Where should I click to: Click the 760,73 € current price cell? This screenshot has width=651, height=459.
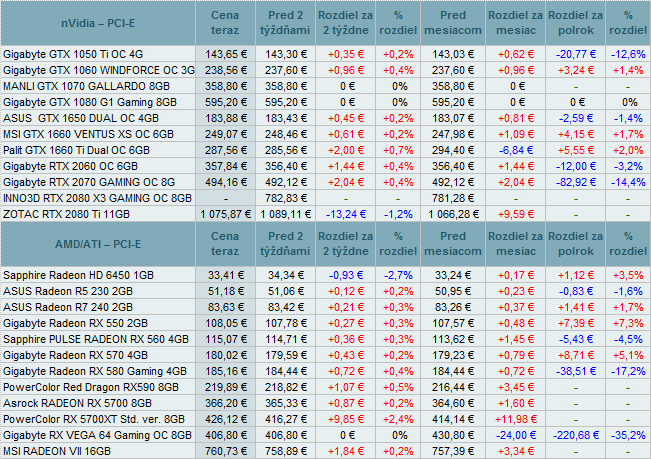tap(225, 451)
